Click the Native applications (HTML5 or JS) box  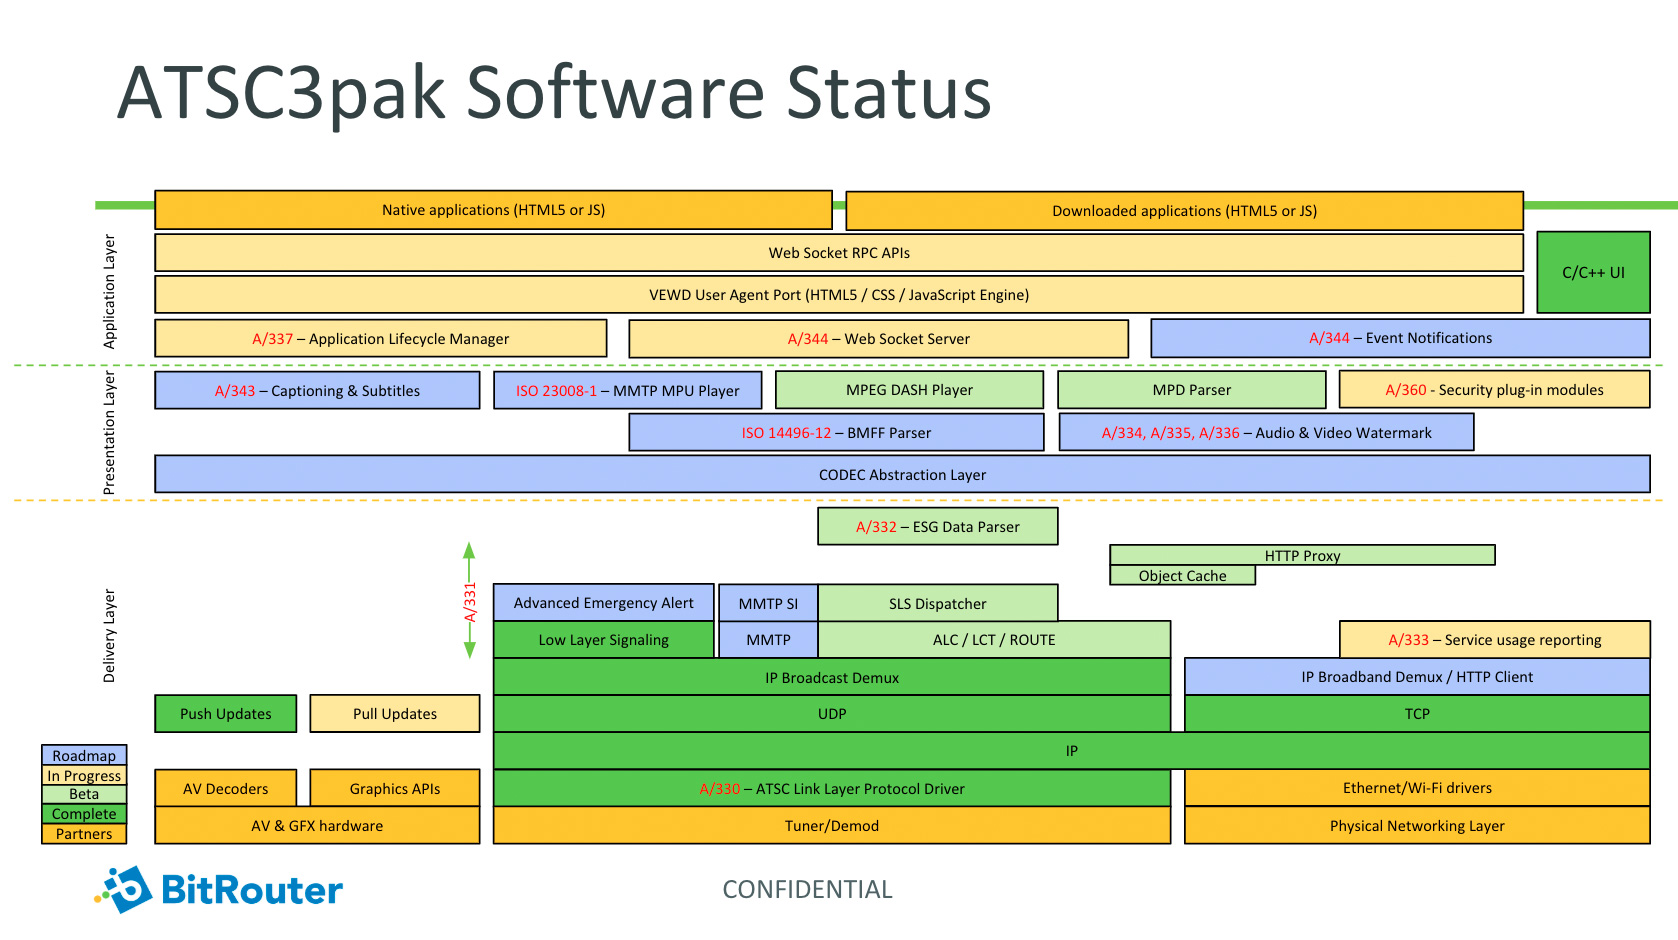(493, 210)
